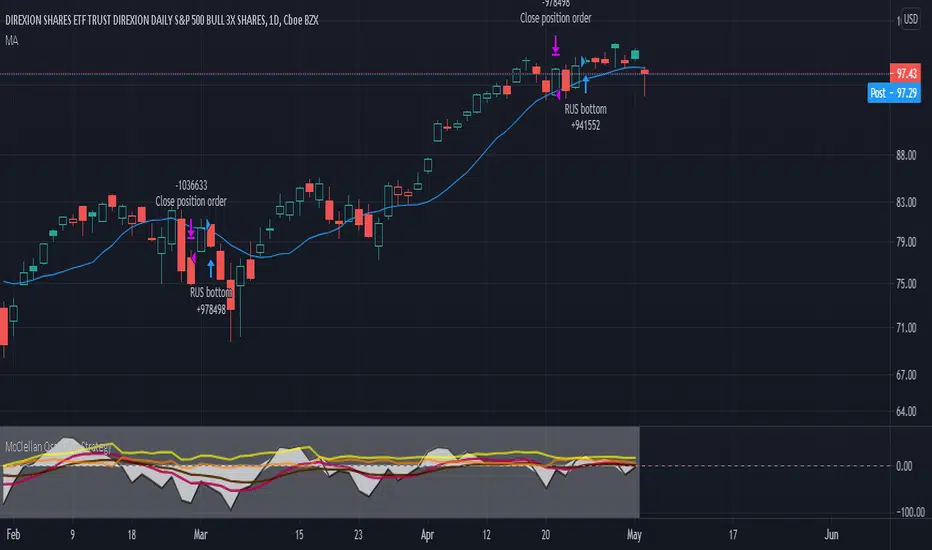Click the blue up arrow above RUS bottom +978498
932x550 pixels.
pos(210,268)
